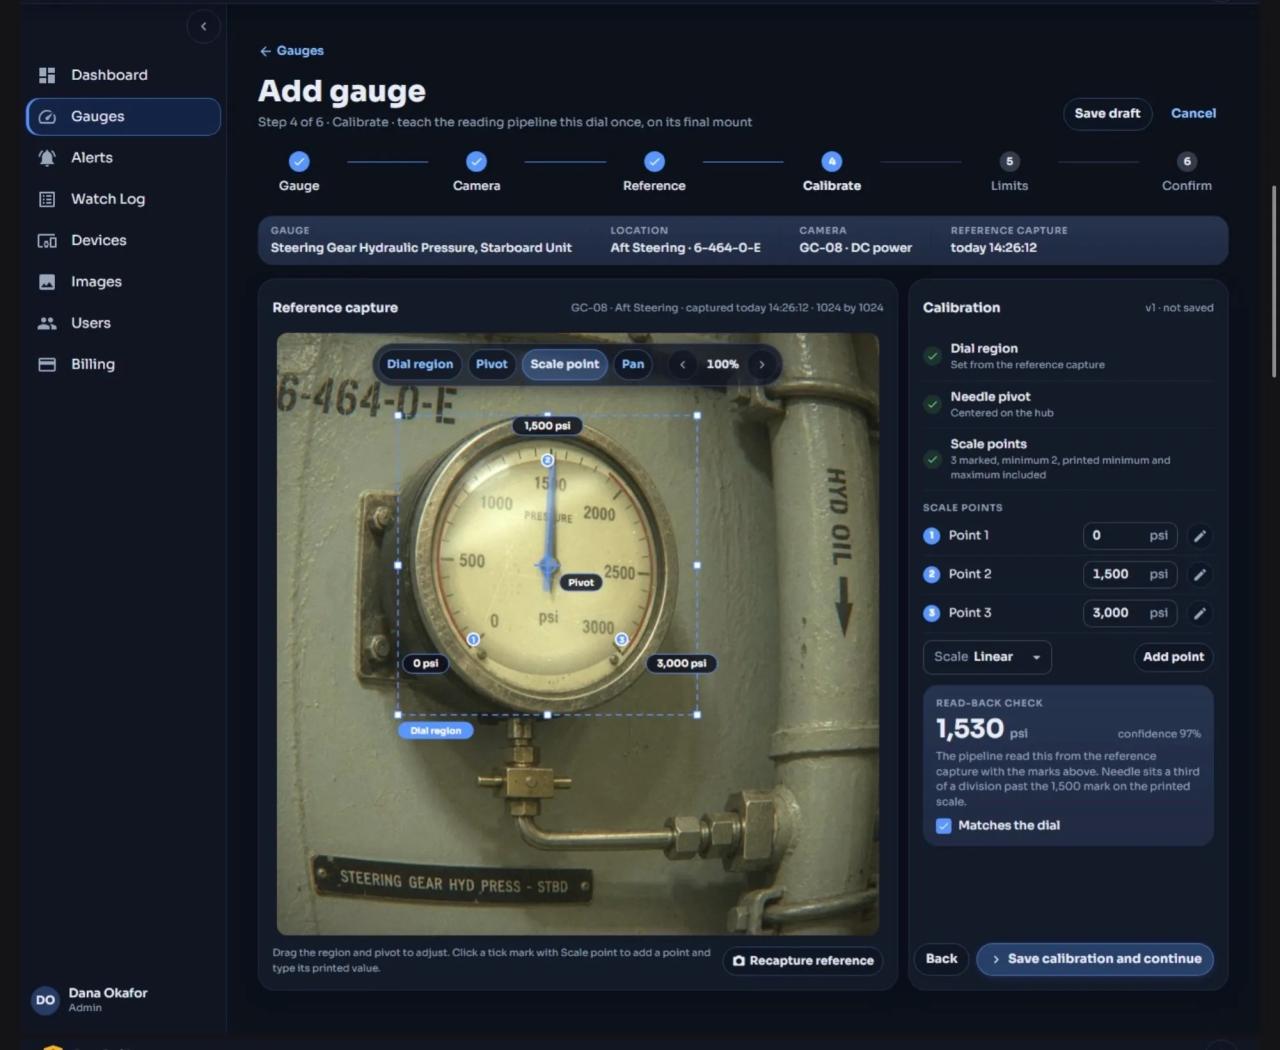The width and height of the screenshot is (1280, 1050).
Task: Click the Point 1 value field showing 0
Action: tap(1130, 536)
